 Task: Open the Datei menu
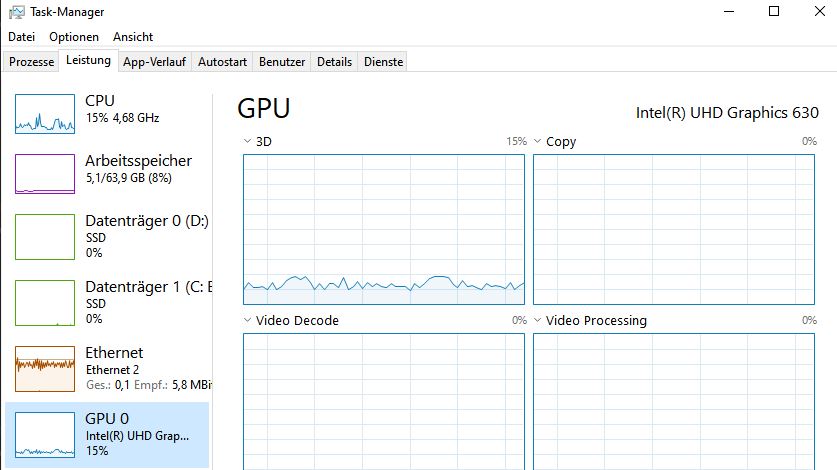click(22, 36)
